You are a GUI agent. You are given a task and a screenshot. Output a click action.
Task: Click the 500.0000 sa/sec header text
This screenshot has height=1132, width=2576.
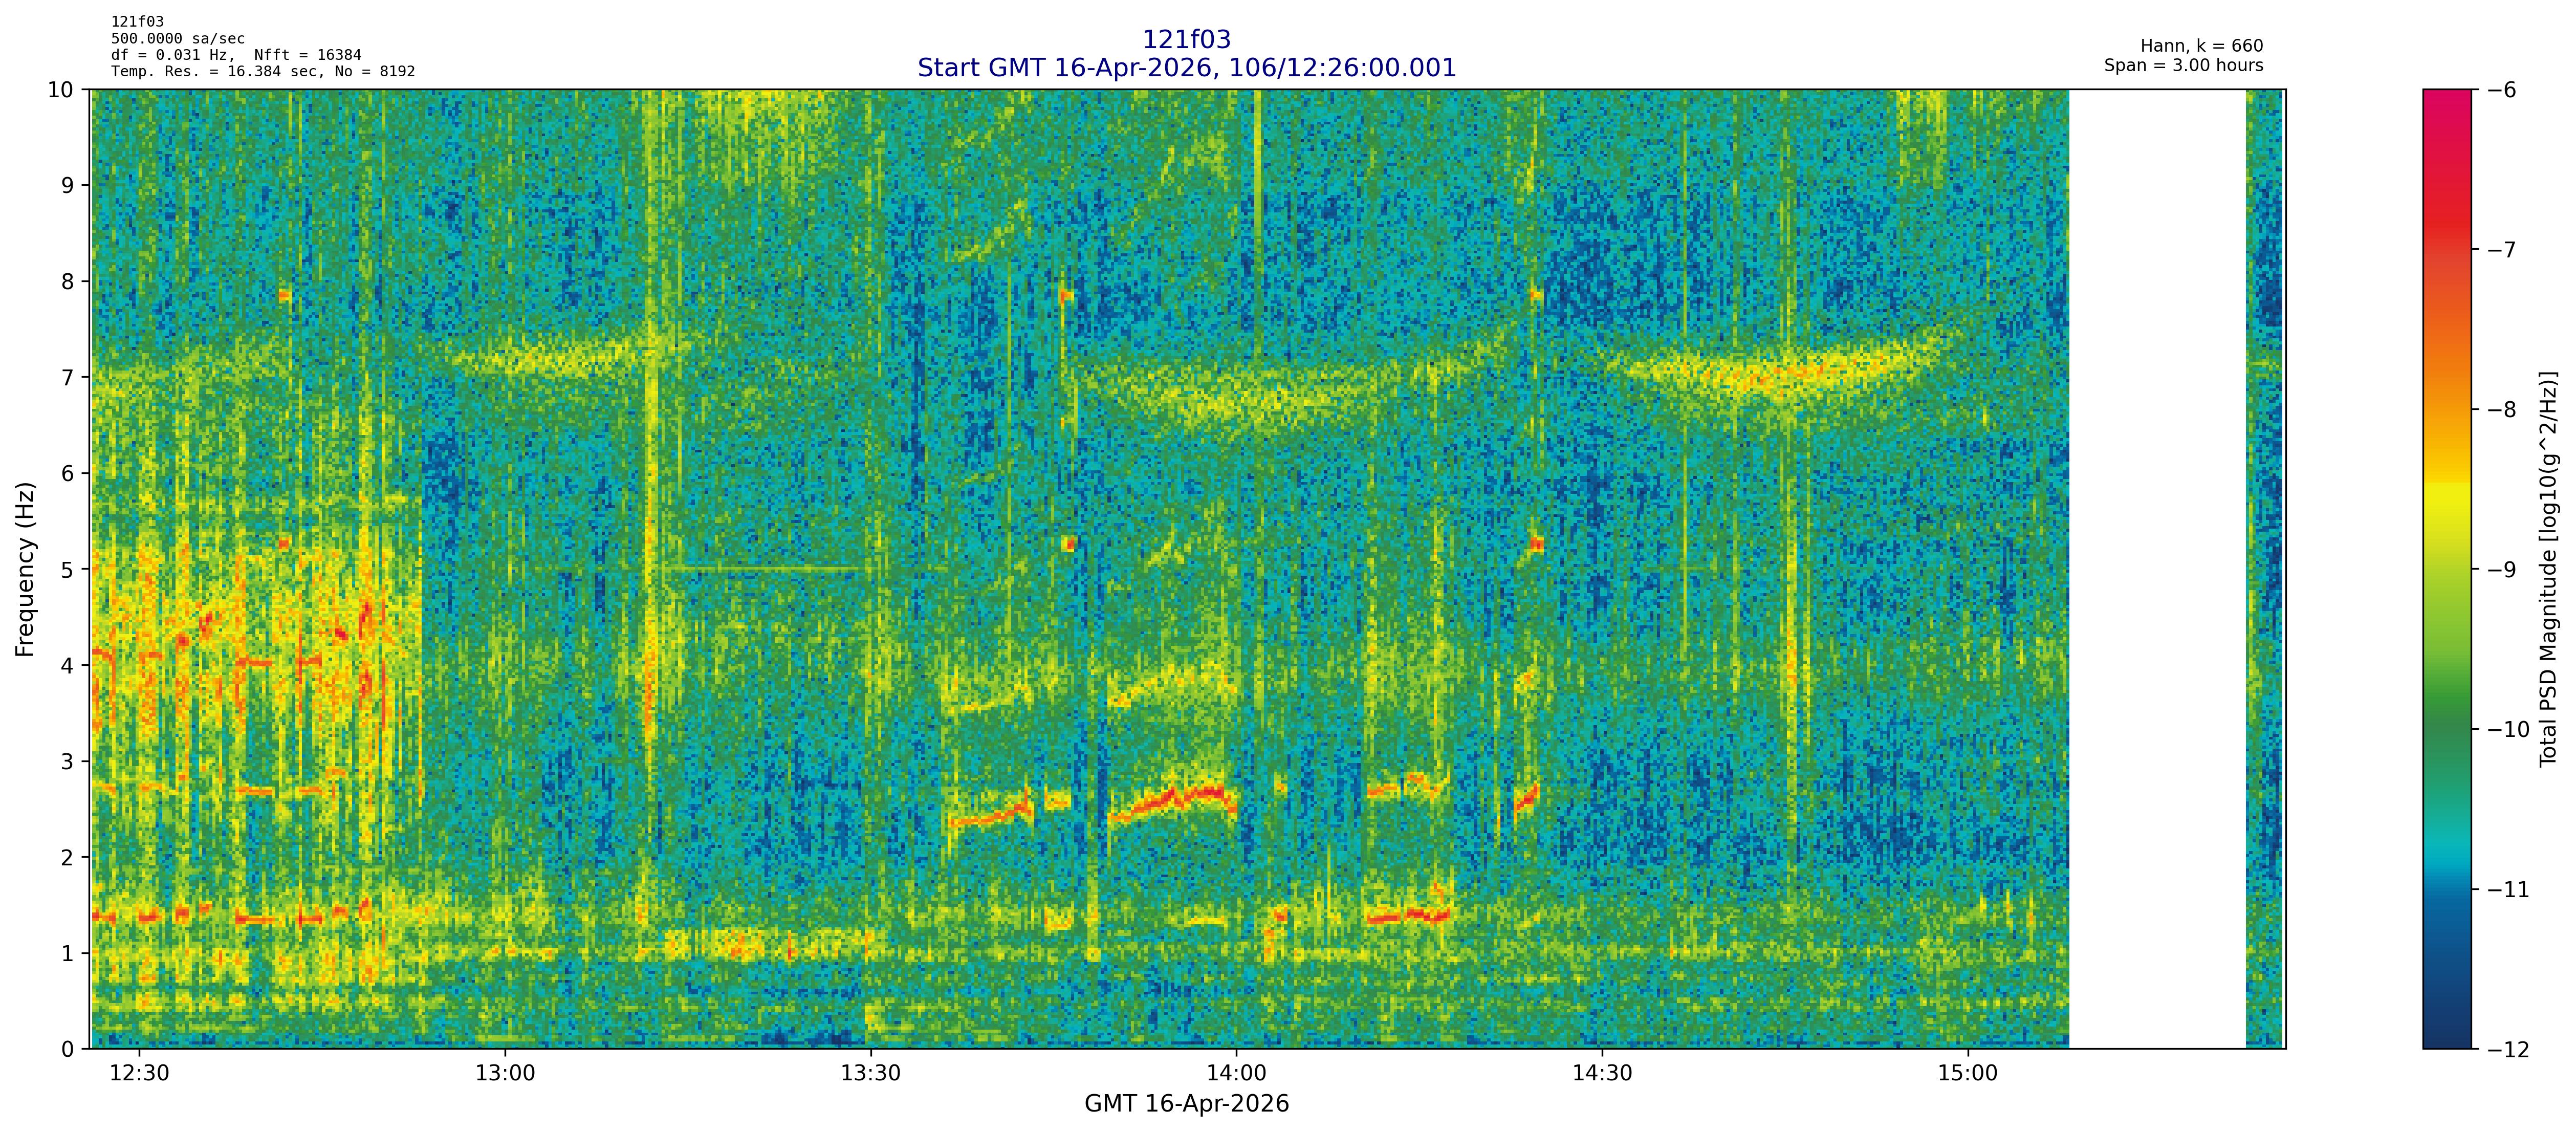tap(177, 39)
